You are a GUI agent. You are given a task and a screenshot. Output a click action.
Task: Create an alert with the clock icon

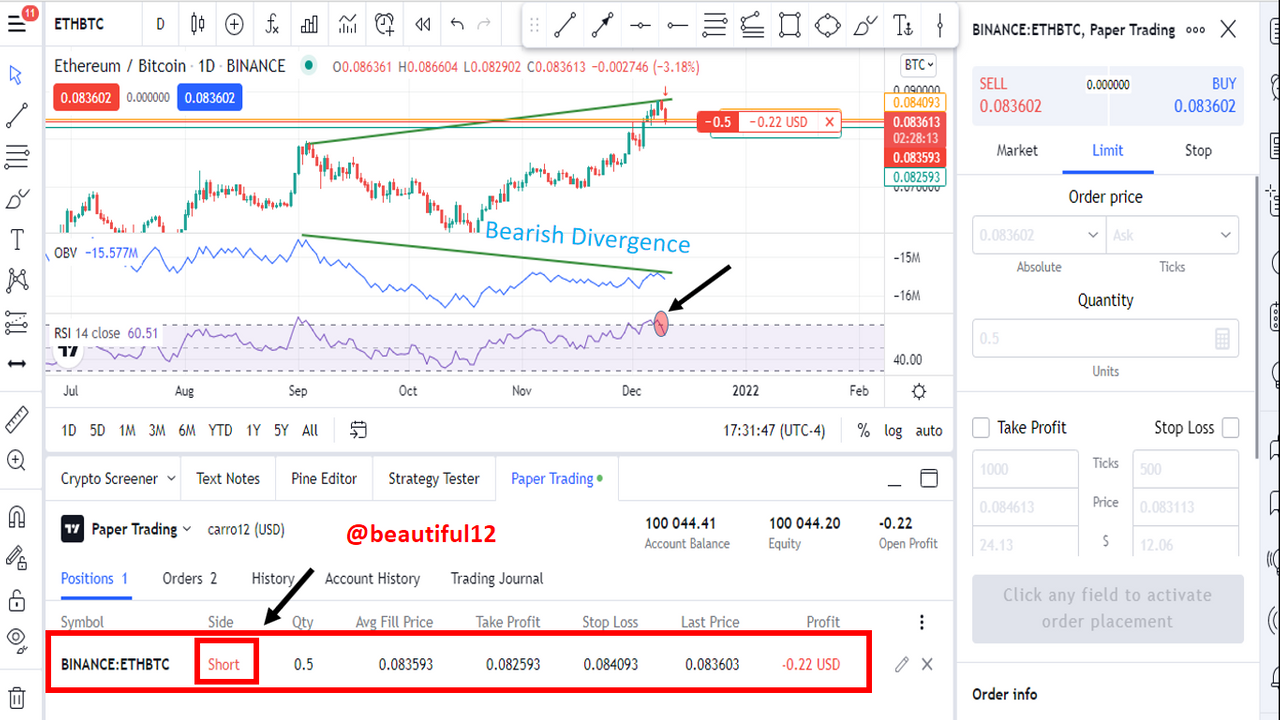click(385, 24)
